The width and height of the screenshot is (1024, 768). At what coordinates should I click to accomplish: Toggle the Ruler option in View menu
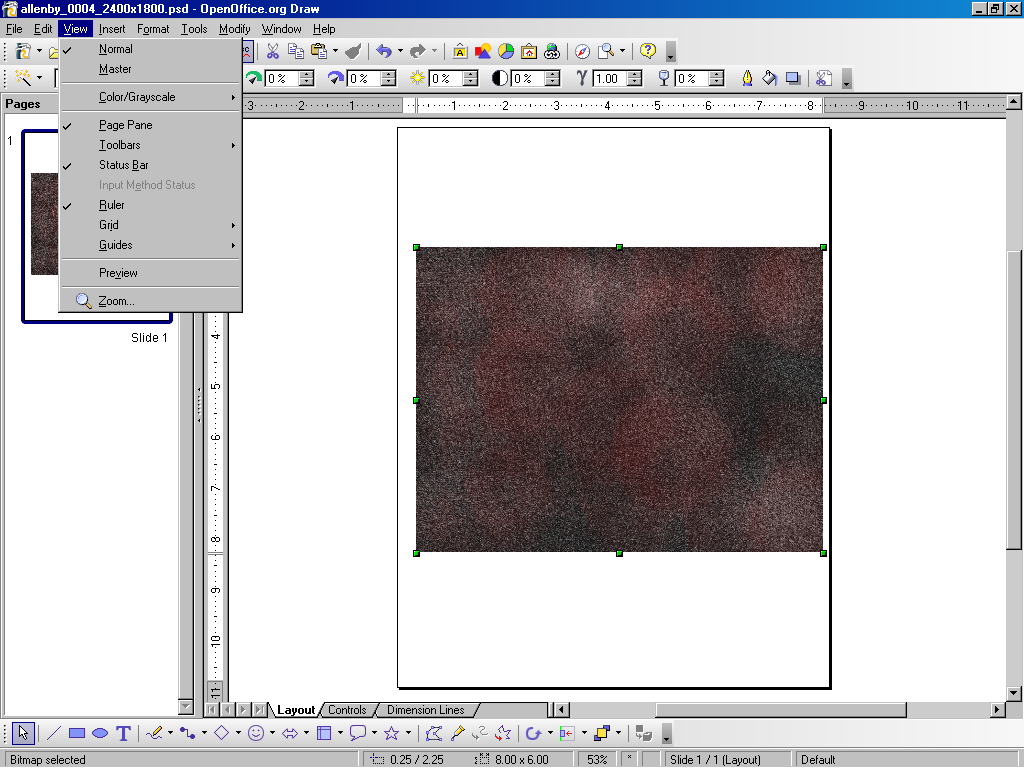pos(112,205)
